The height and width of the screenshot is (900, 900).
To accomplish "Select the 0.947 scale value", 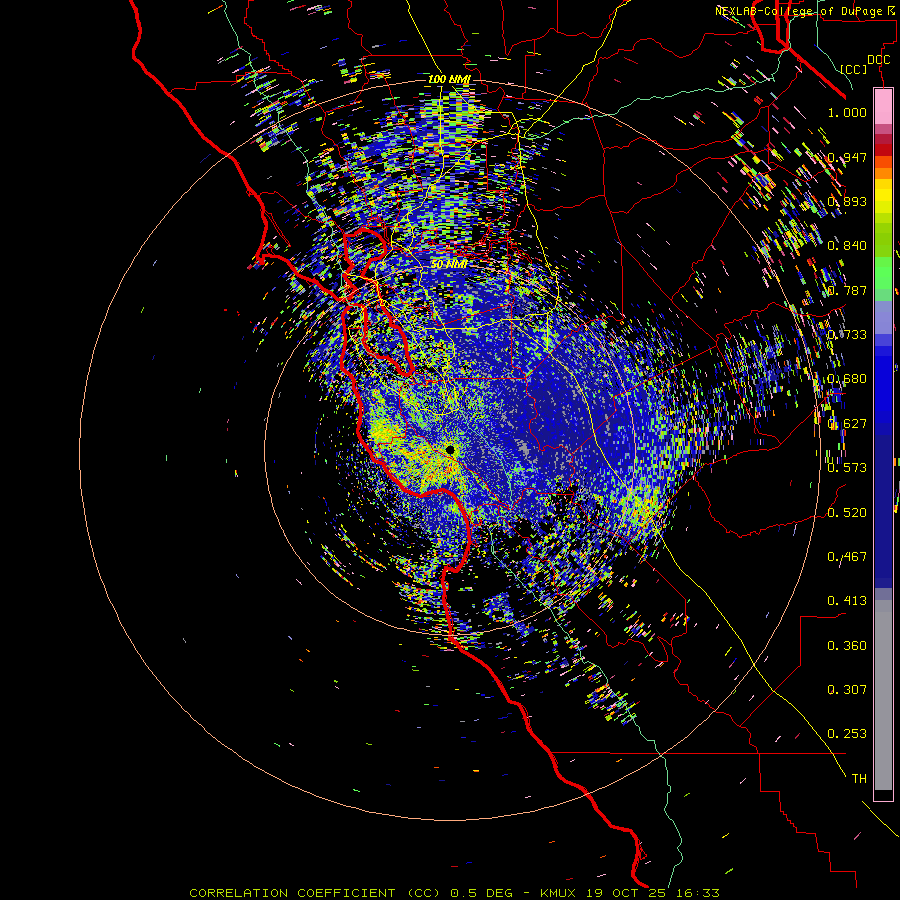I will tap(847, 157).
